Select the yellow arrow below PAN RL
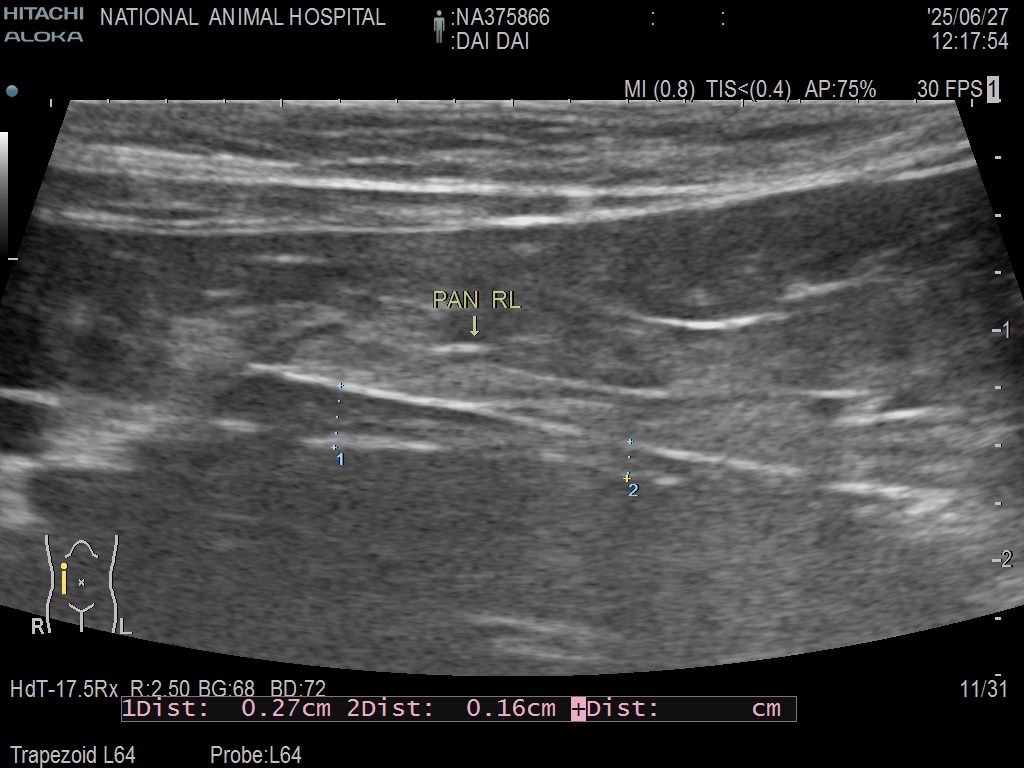Image resolution: width=1024 pixels, height=768 pixels. 474,325
